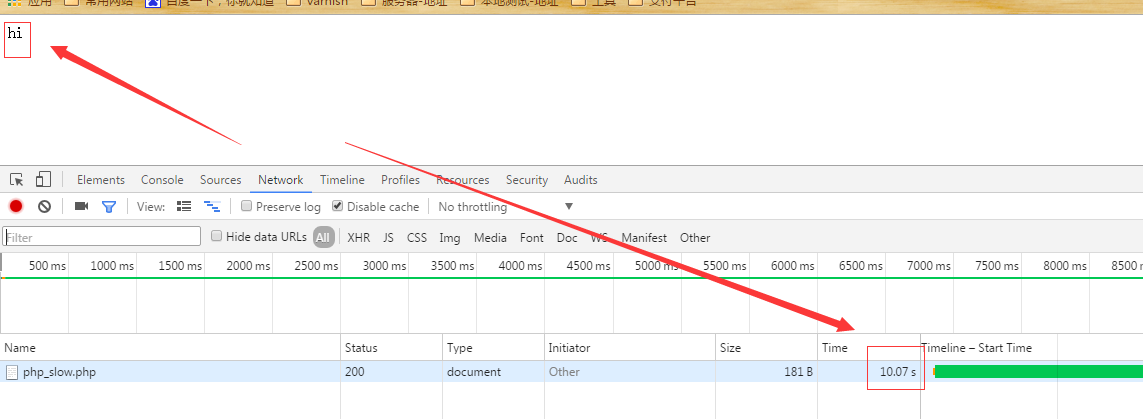Image resolution: width=1143 pixels, height=419 pixels.
Task: Toggle the filter funnel icon
Action: click(109, 207)
